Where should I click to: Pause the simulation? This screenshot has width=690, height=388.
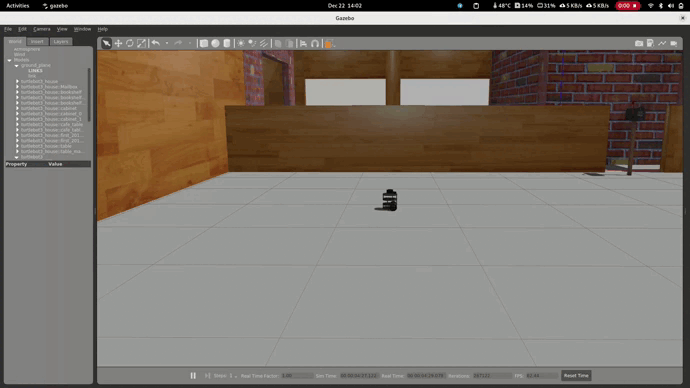coord(193,376)
